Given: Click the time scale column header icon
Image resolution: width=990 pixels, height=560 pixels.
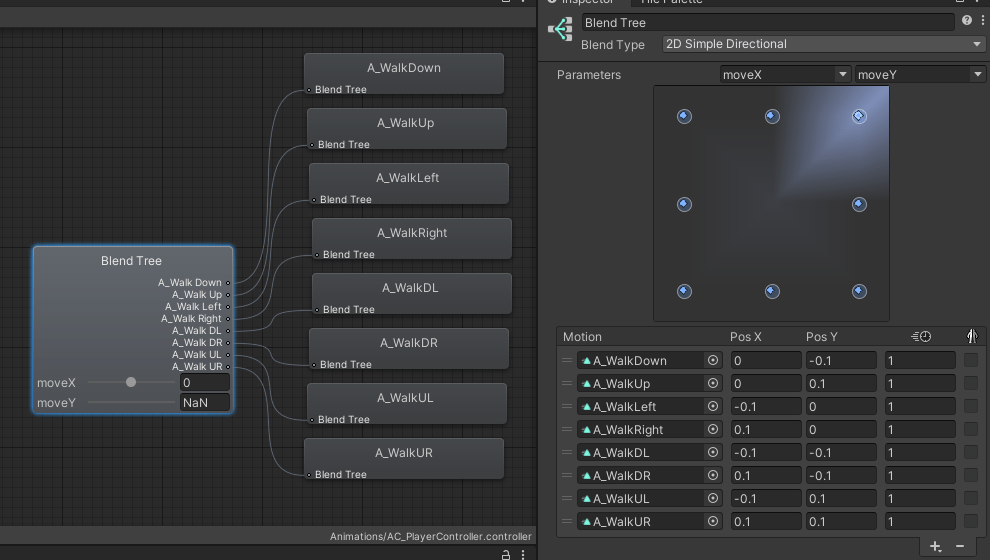Looking at the screenshot, I should 921,337.
